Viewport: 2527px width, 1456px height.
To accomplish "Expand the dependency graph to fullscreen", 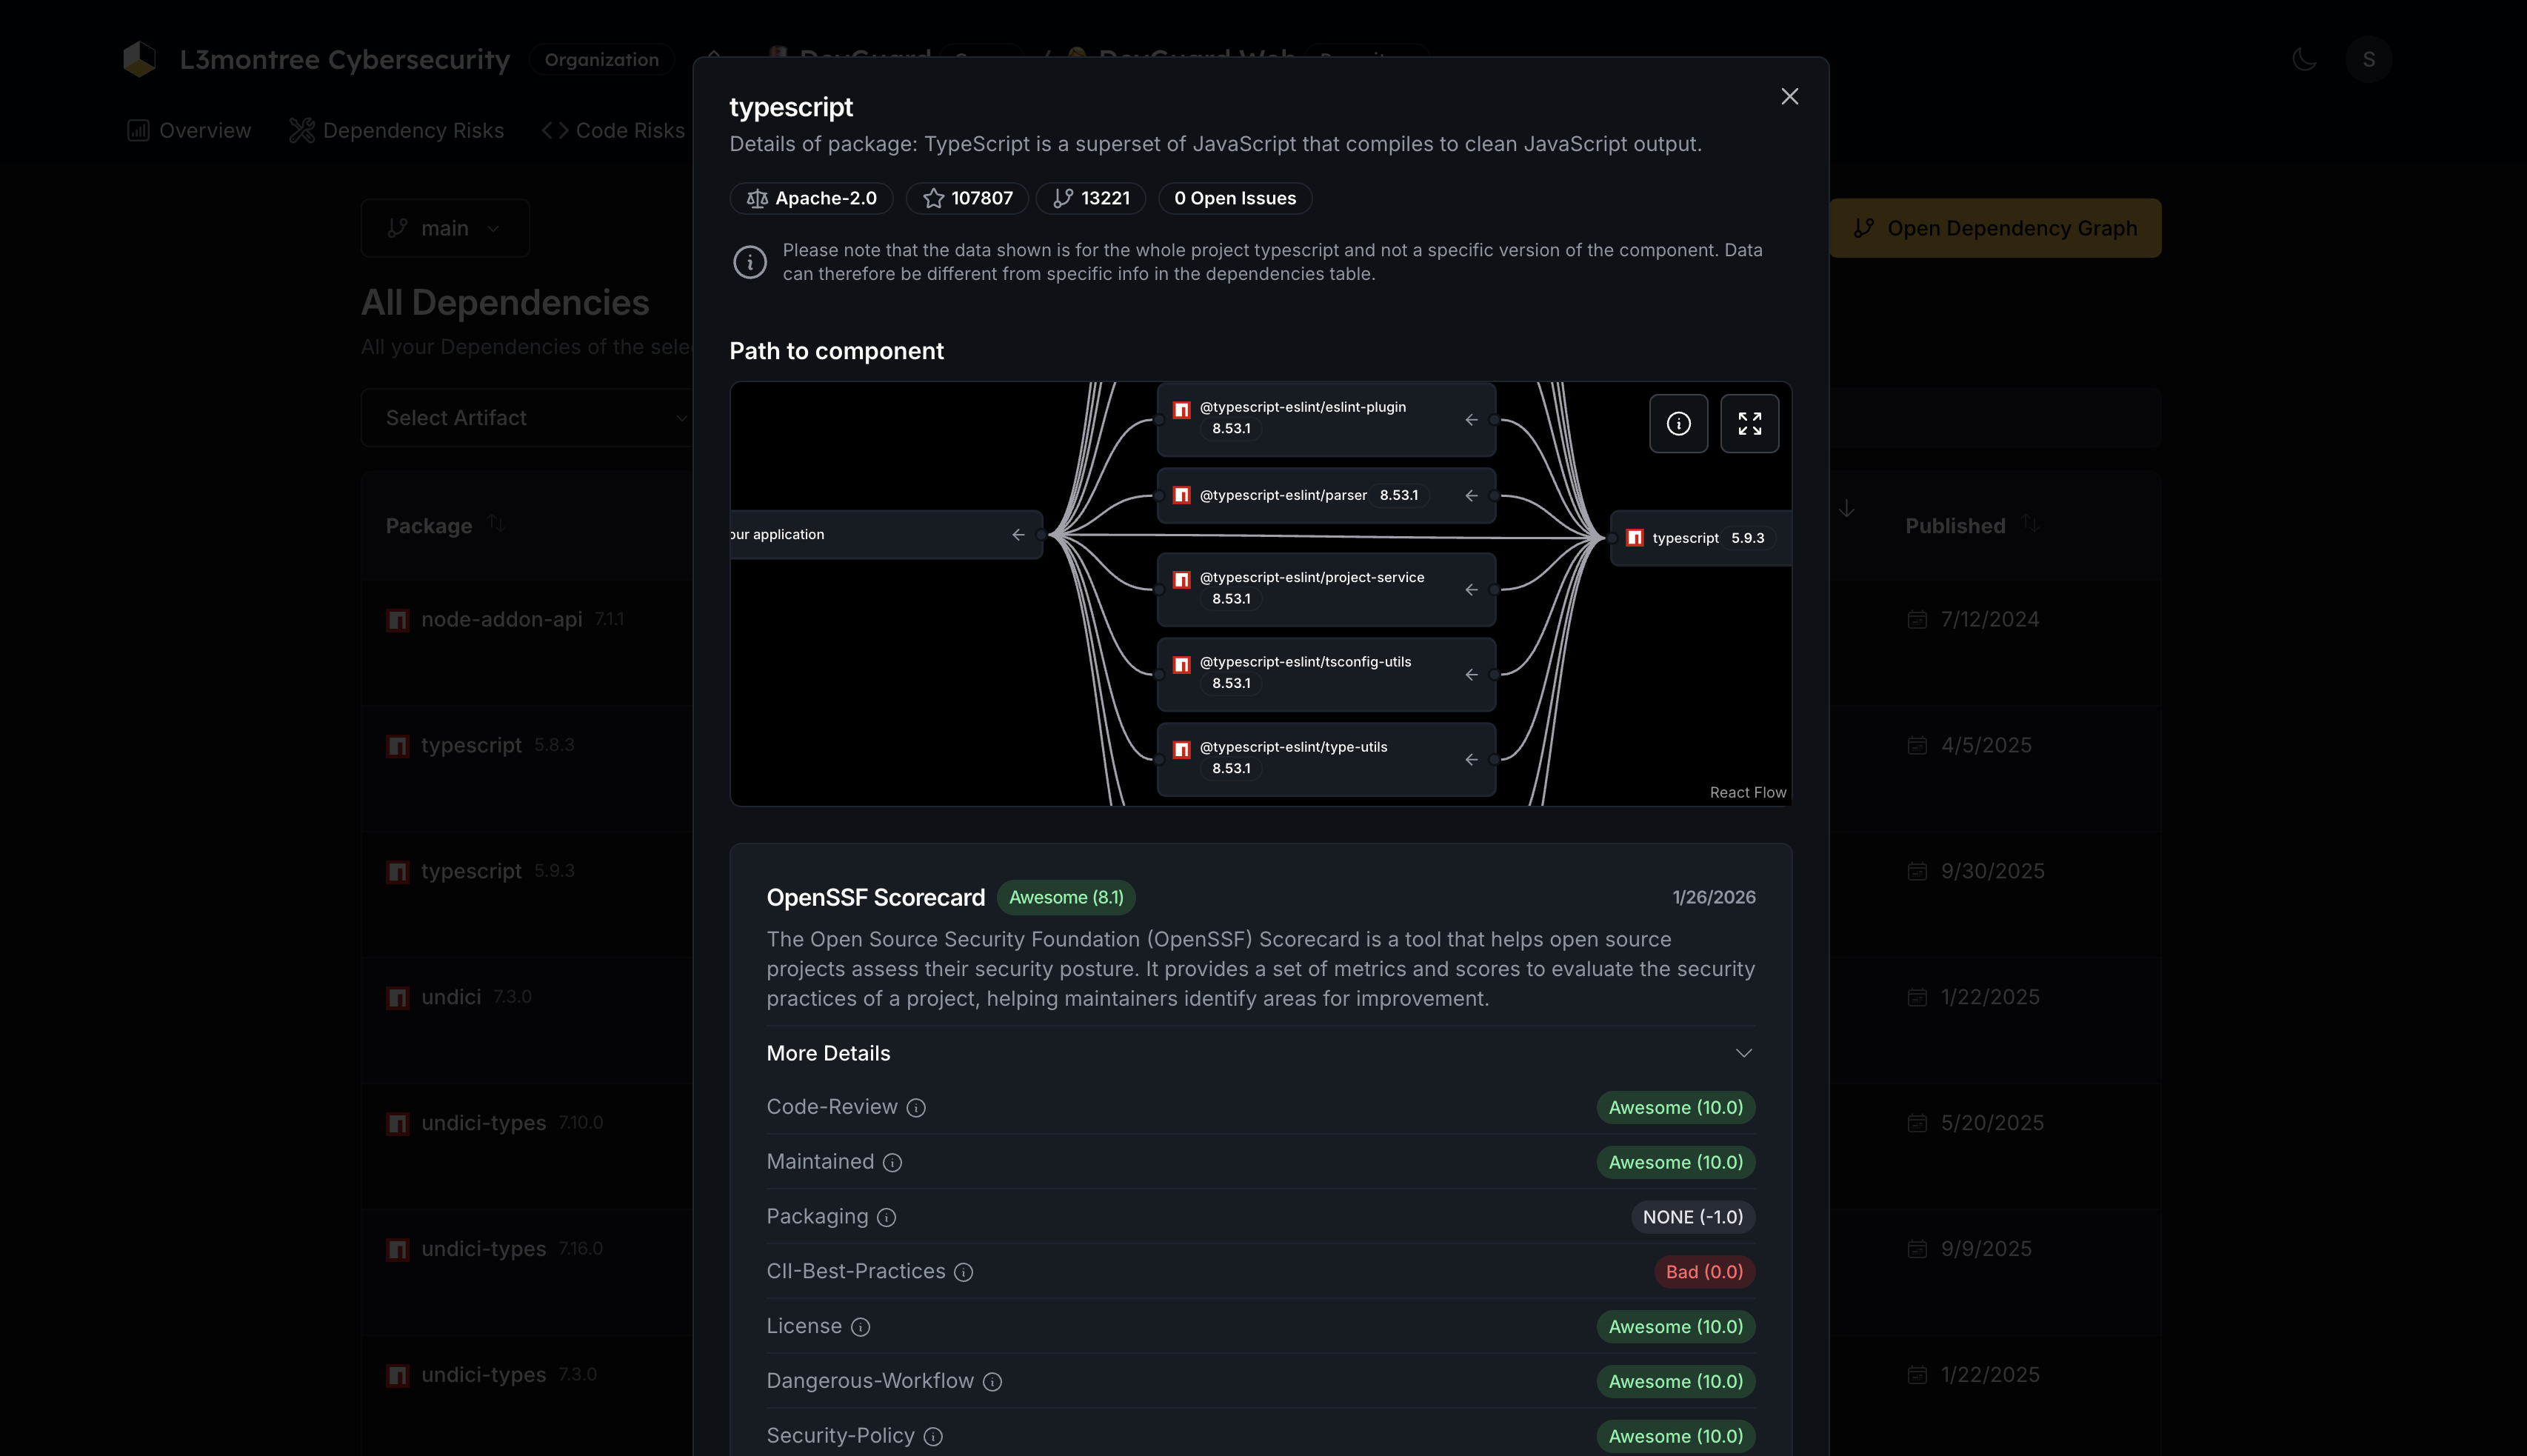I will [x=1749, y=423].
